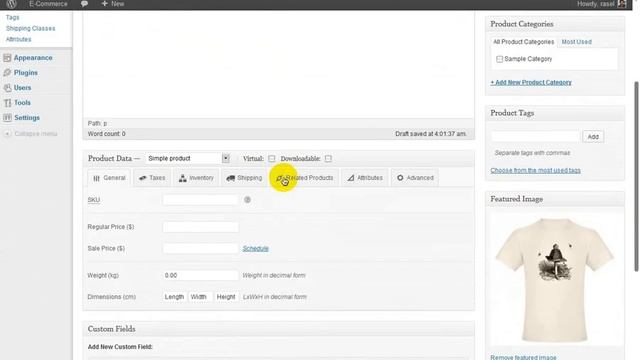The width and height of the screenshot is (640, 360).
Task: Click the Collapse menu arrow icon
Action: [7, 133]
